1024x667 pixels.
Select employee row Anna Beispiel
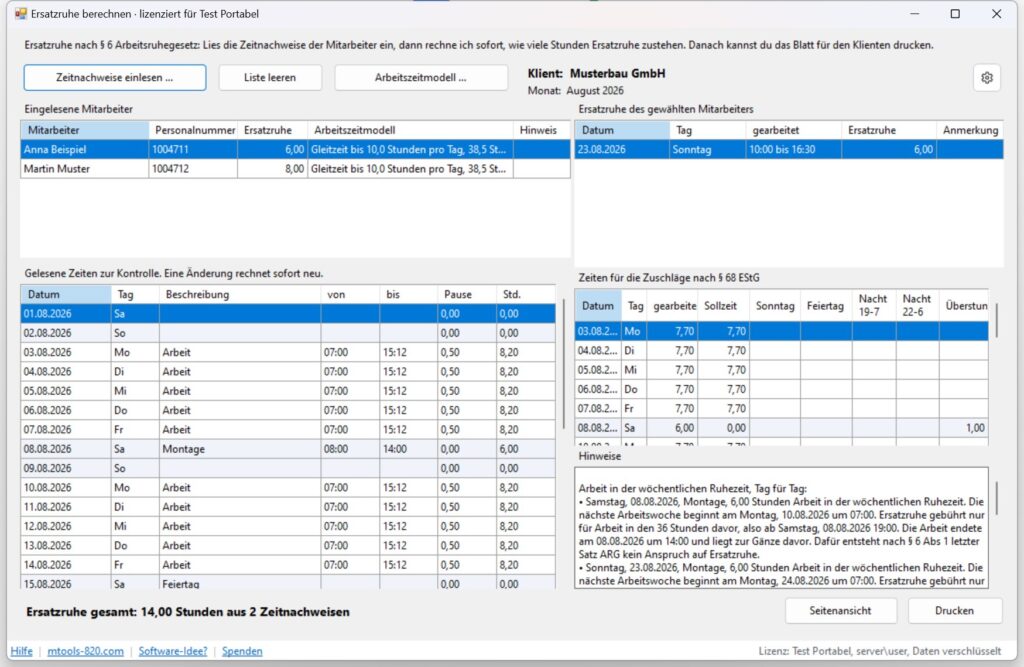295,150
